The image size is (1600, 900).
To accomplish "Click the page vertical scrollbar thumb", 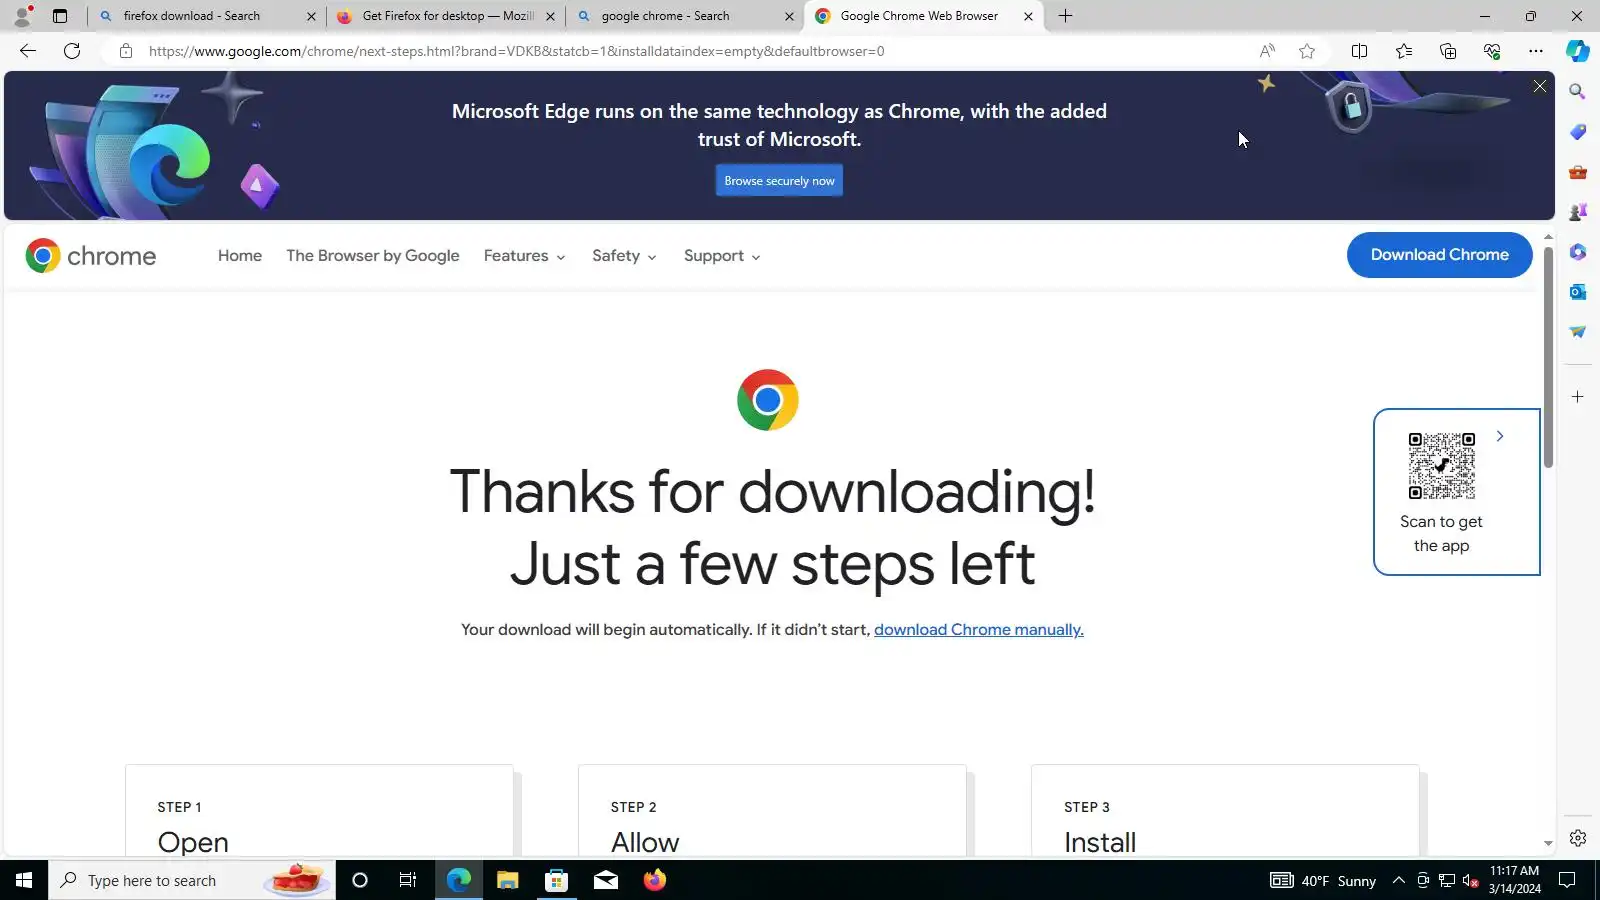I will click(1548, 357).
